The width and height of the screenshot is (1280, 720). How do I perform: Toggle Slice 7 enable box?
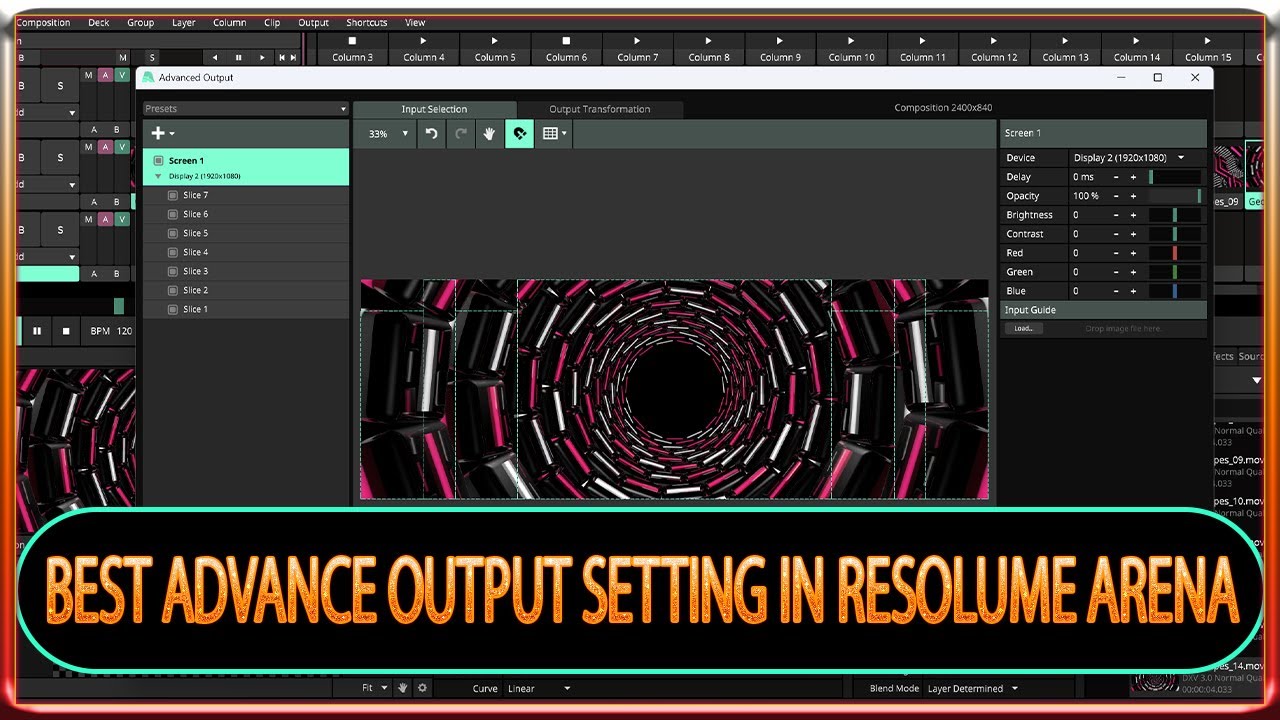tap(173, 196)
